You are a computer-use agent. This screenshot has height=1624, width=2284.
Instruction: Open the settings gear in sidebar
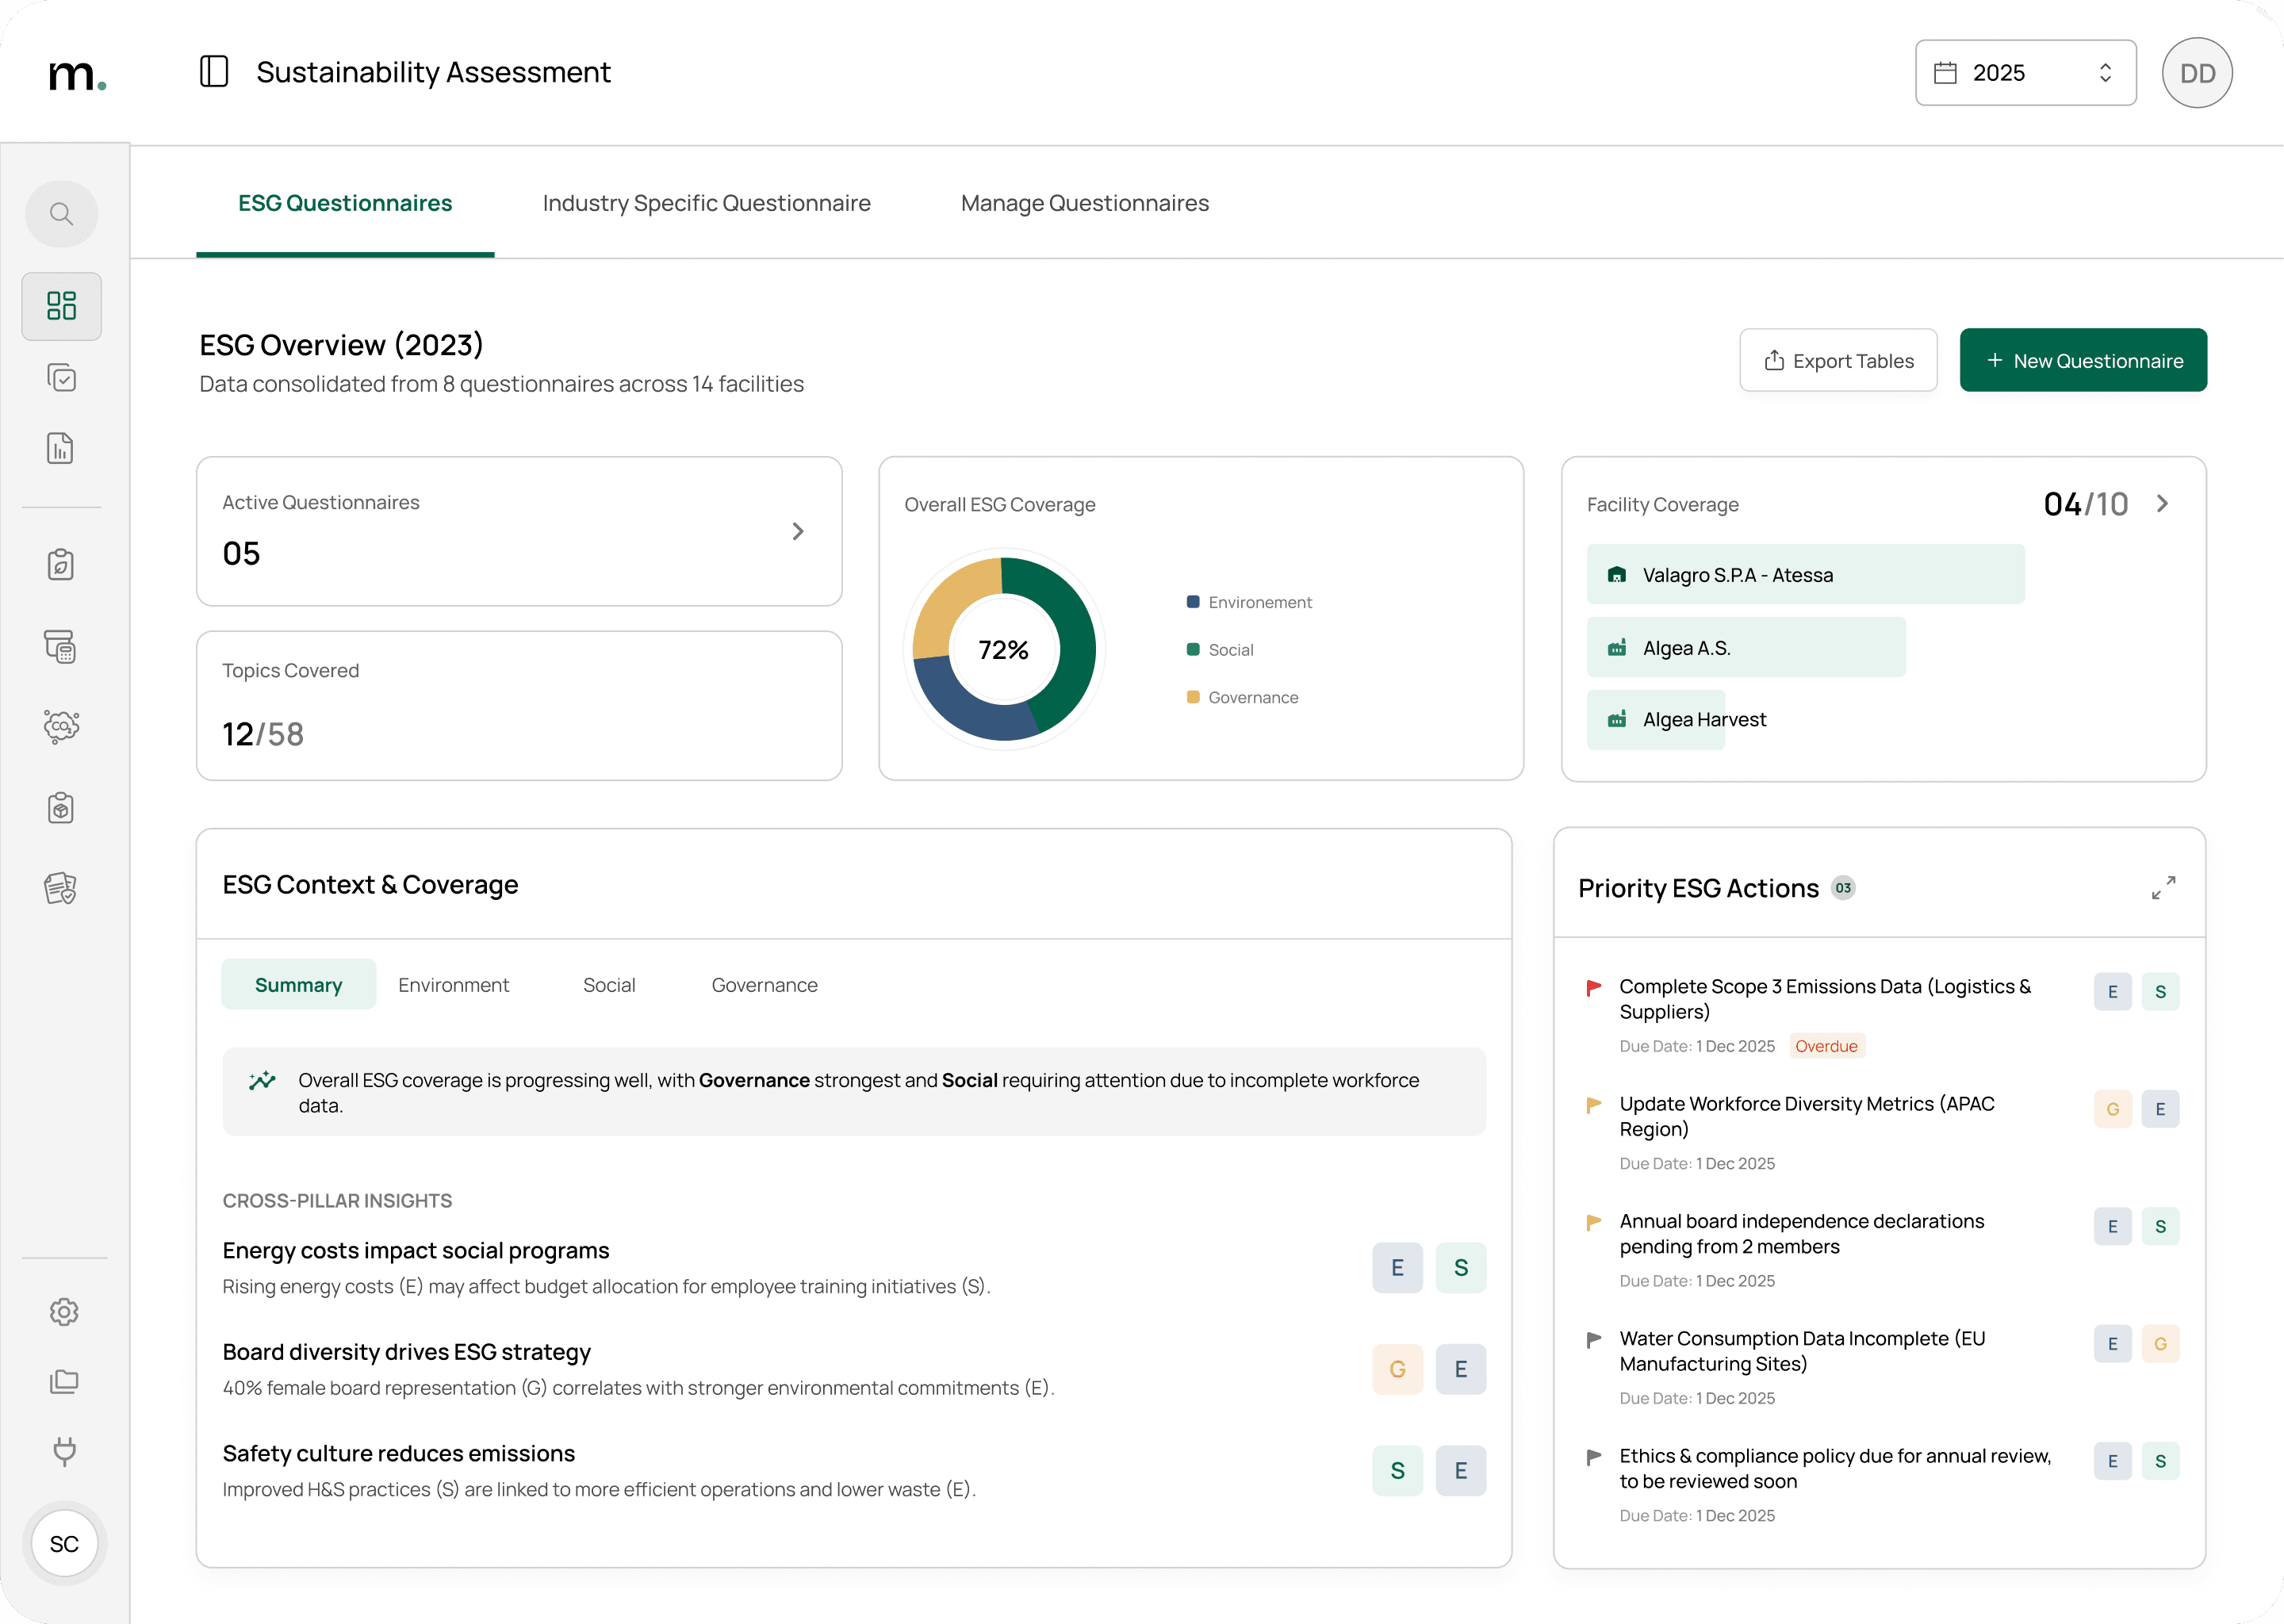[64, 1312]
